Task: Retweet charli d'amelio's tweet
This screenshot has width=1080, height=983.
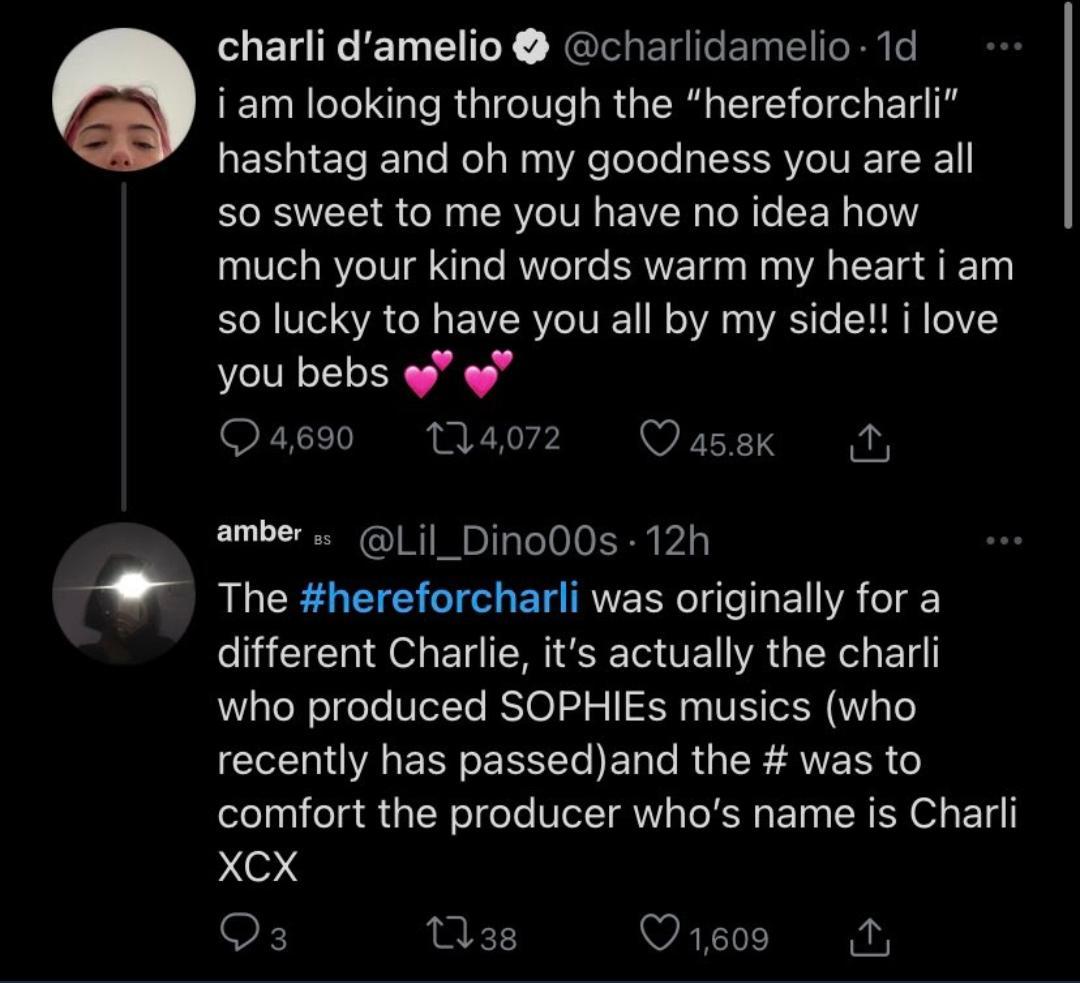Action: point(441,440)
